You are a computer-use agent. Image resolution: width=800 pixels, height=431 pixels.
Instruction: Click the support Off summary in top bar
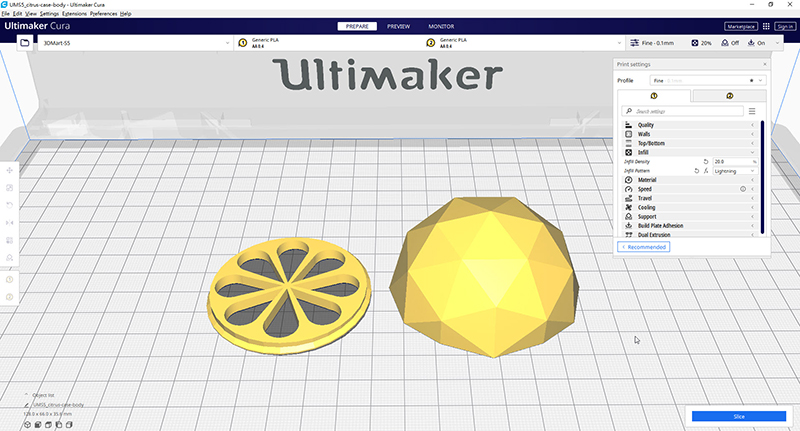[730, 43]
